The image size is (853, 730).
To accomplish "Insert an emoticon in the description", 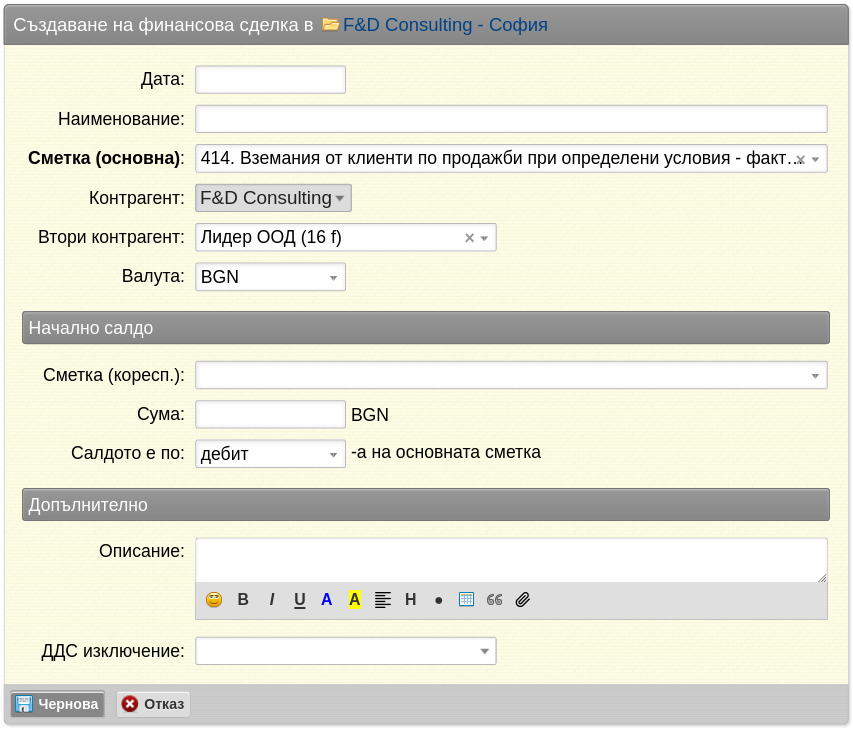I will [214, 599].
